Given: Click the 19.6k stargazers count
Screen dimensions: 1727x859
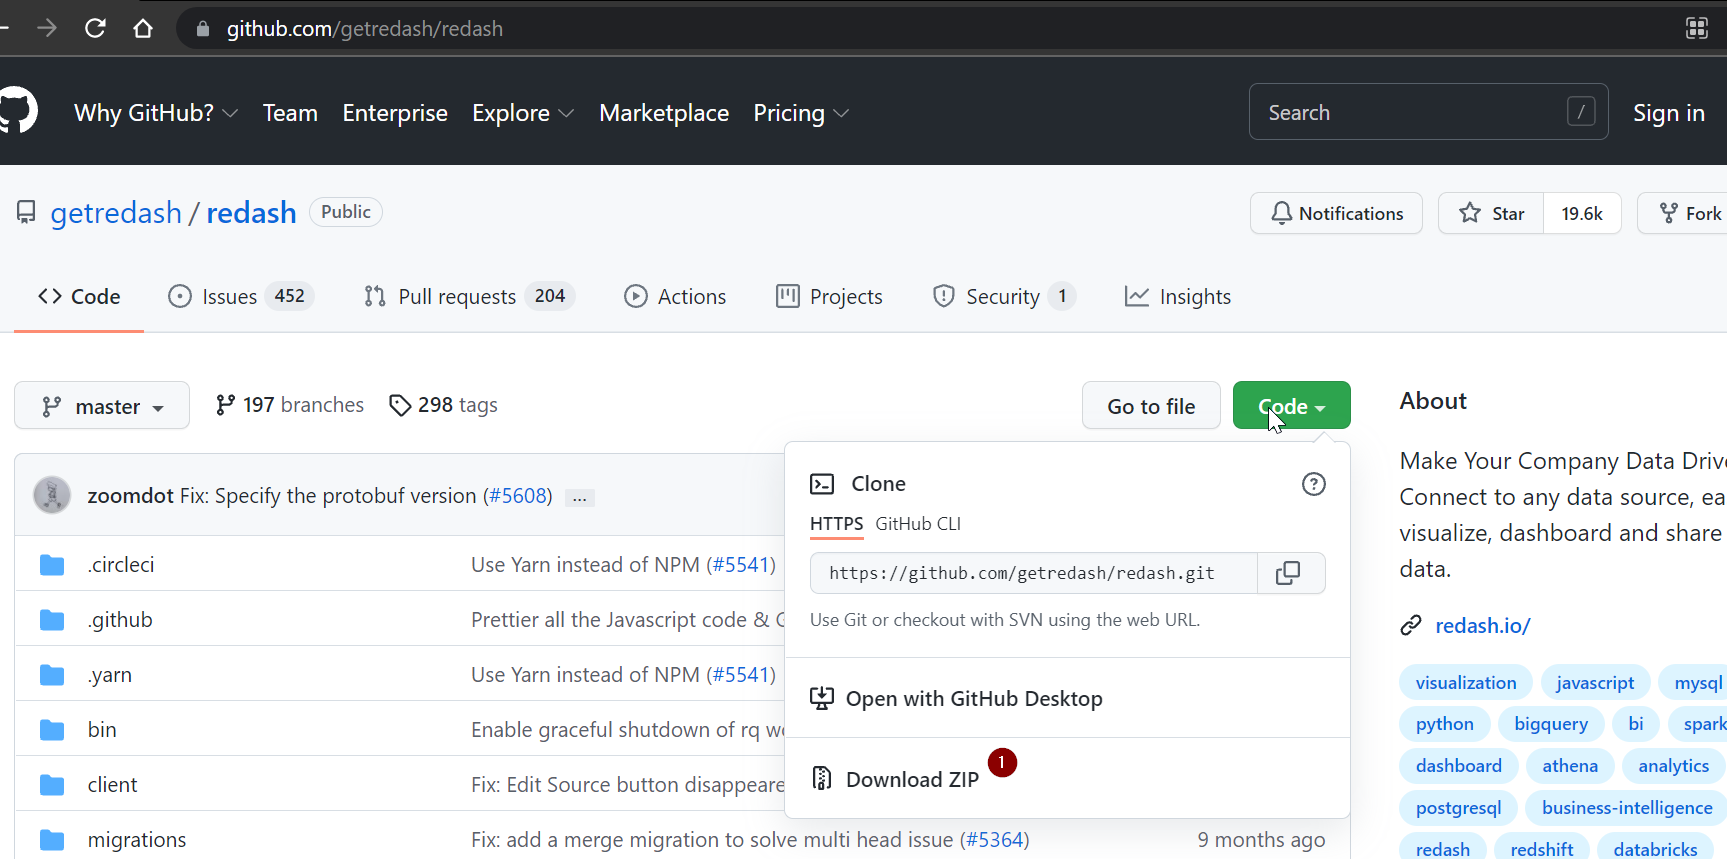Looking at the screenshot, I should tap(1582, 213).
